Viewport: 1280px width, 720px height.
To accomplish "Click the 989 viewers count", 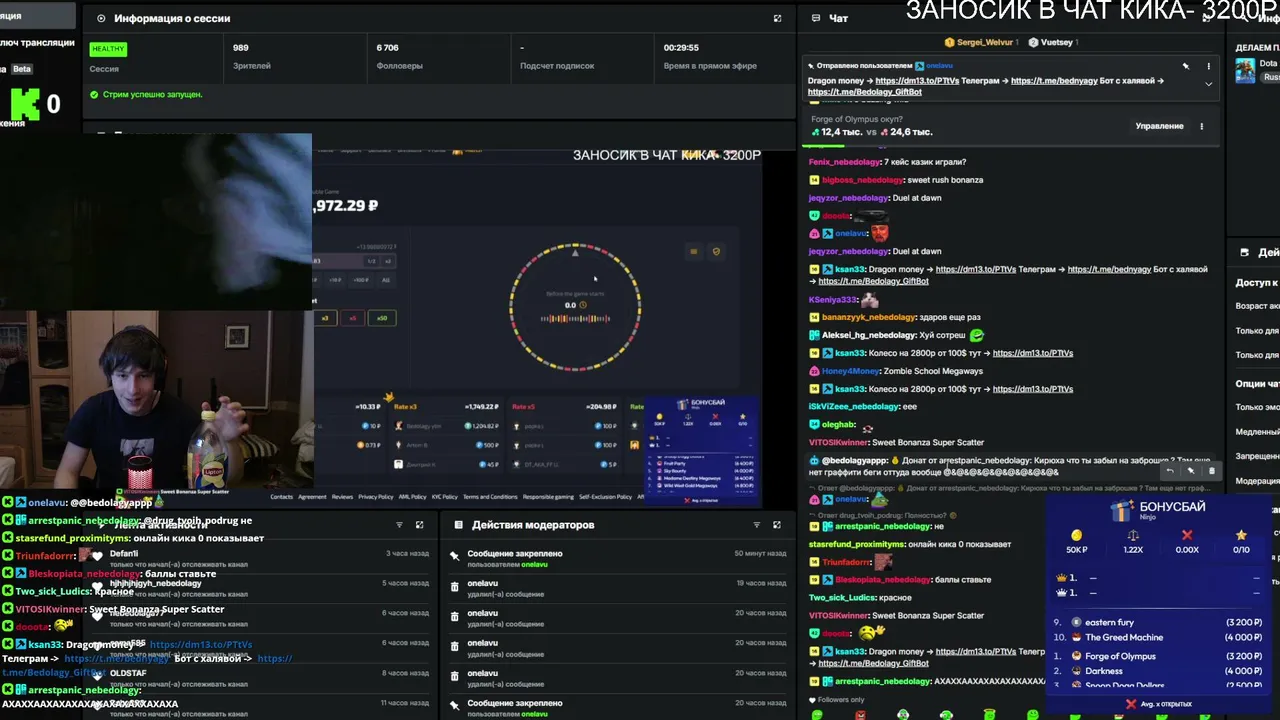I will coord(241,48).
